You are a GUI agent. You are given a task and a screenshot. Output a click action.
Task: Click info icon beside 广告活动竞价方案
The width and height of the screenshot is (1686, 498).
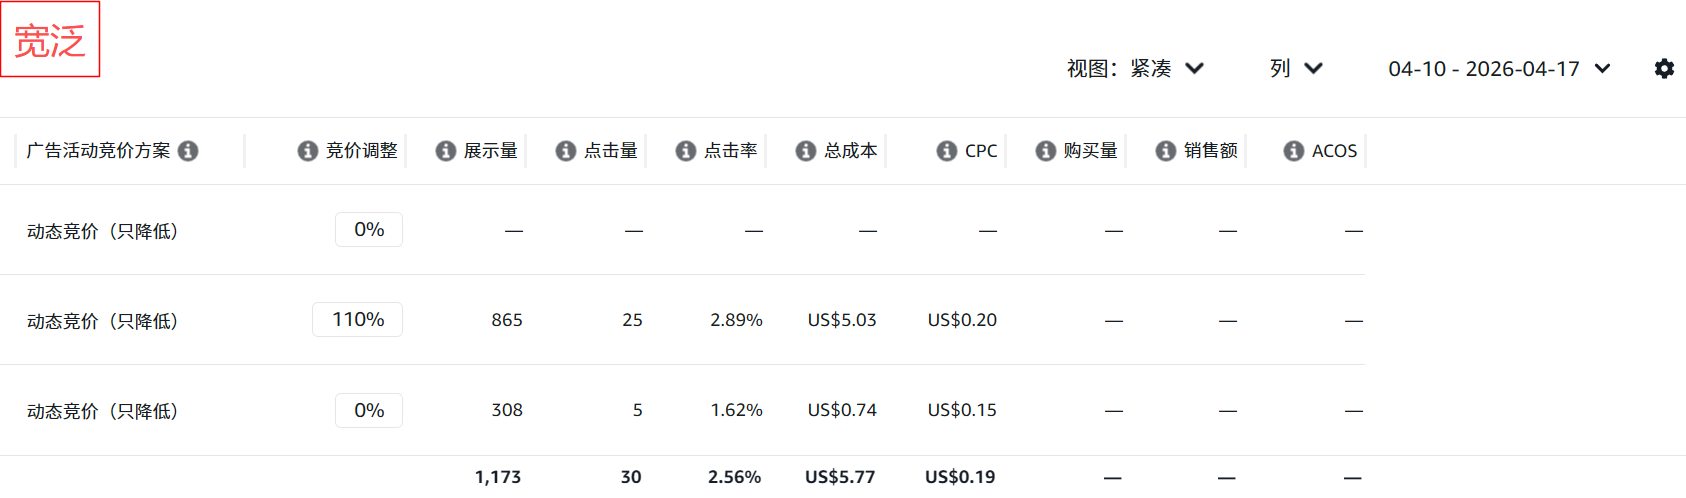[188, 151]
